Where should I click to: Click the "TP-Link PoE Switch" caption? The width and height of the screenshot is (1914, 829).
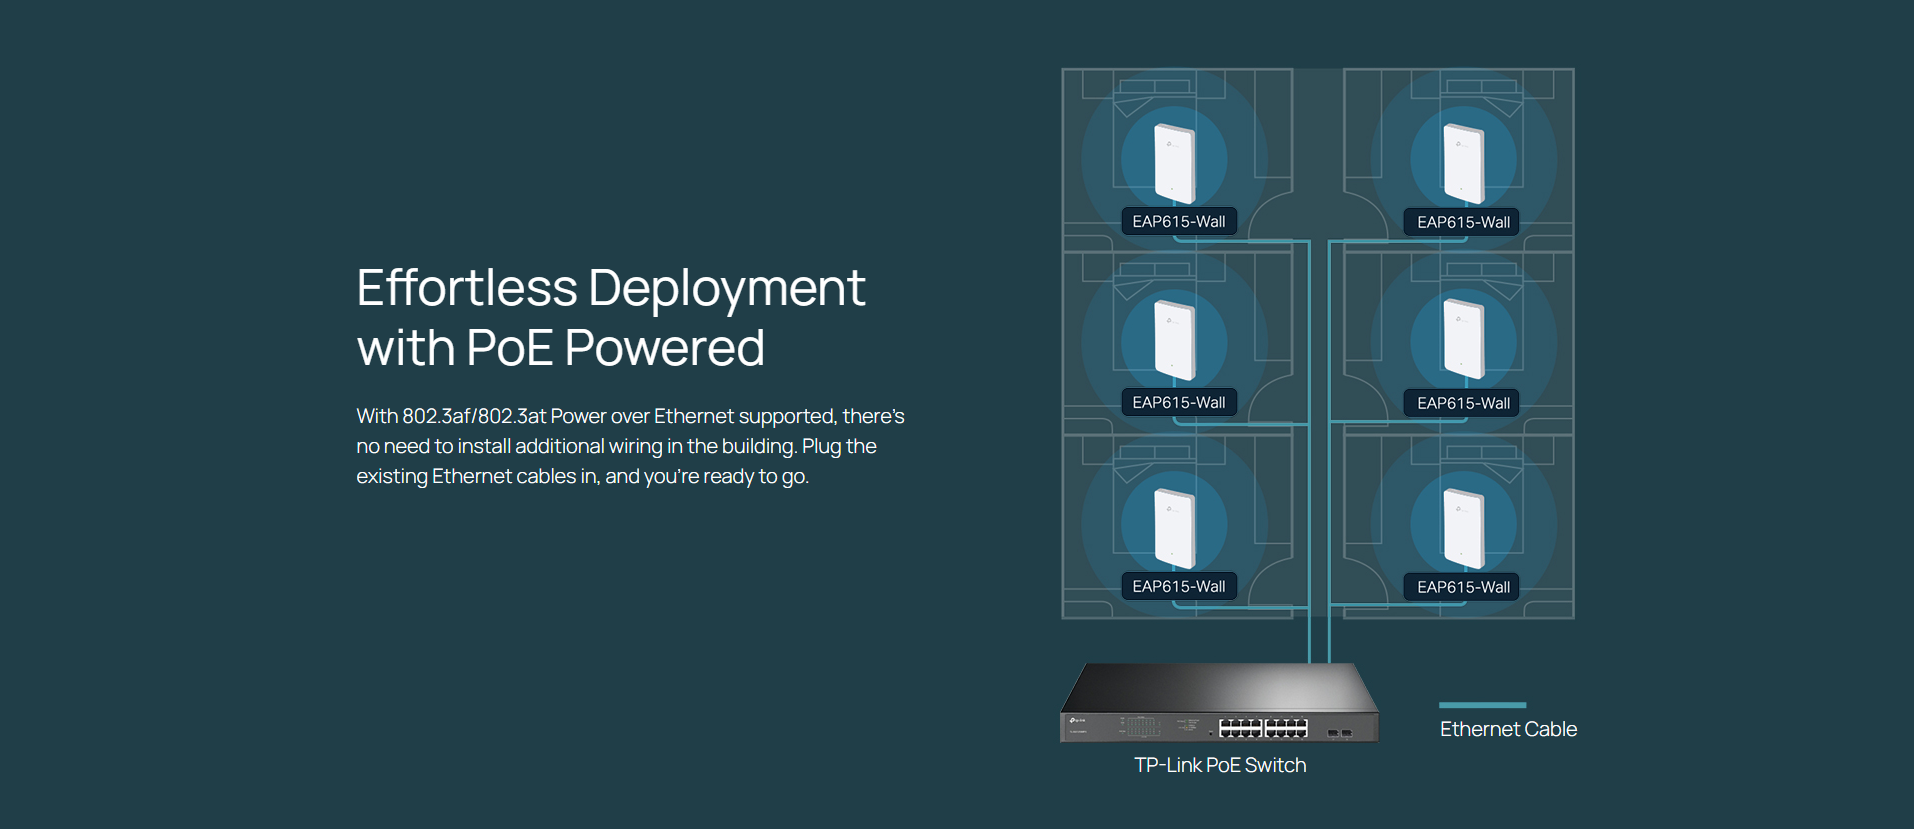tap(1220, 765)
